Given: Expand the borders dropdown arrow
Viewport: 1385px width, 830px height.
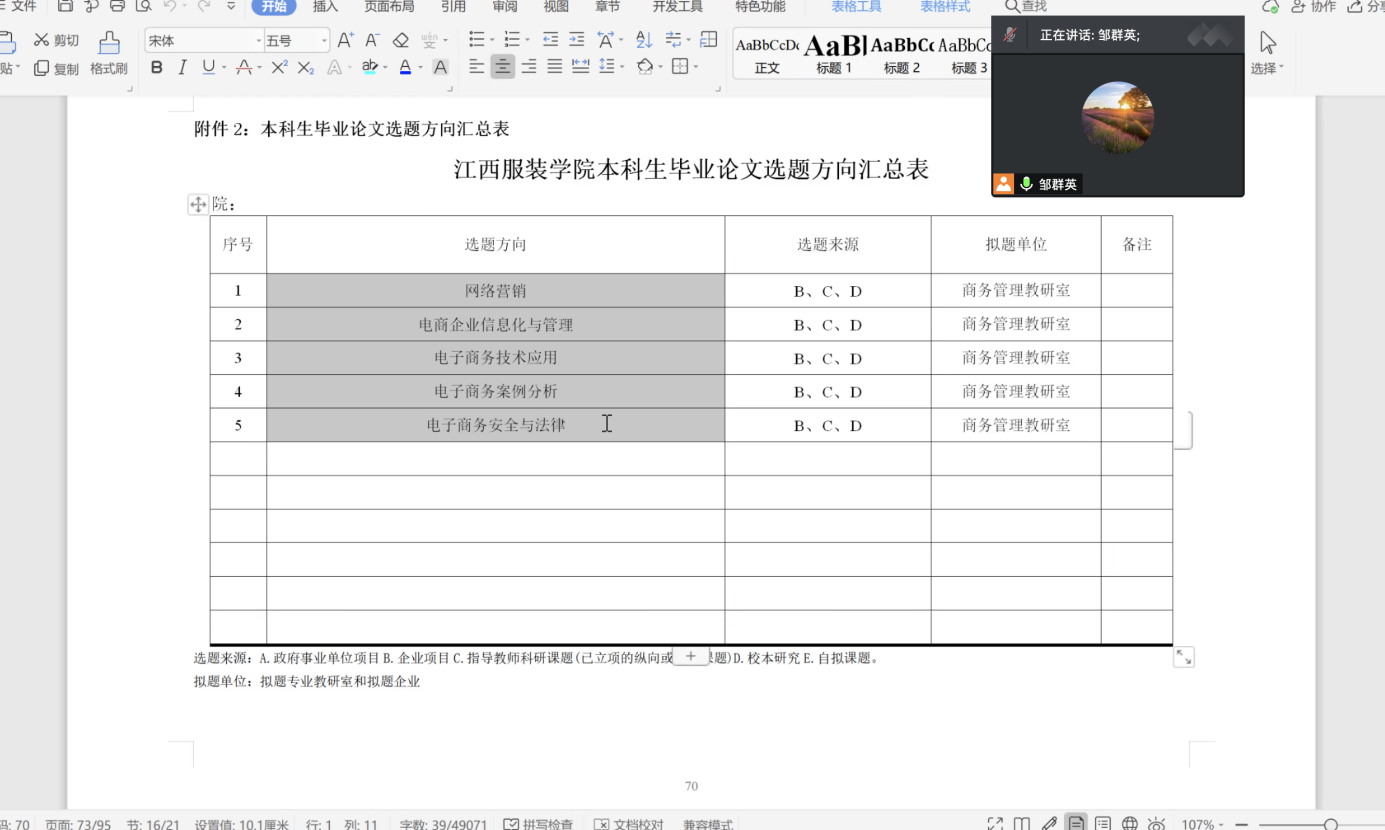Looking at the screenshot, I should click(x=696, y=68).
